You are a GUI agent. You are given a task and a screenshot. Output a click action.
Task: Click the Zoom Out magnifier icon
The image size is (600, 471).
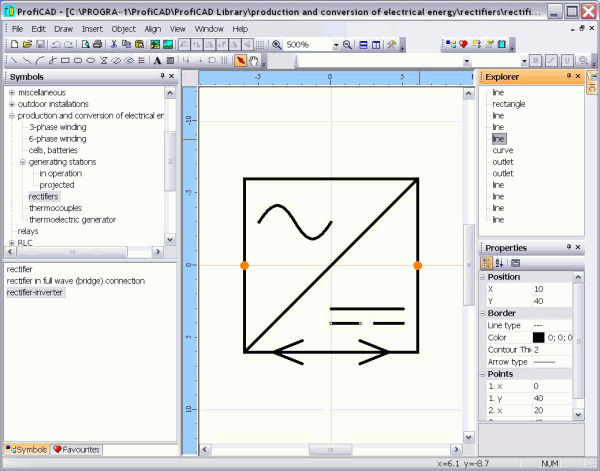tap(347, 45)
